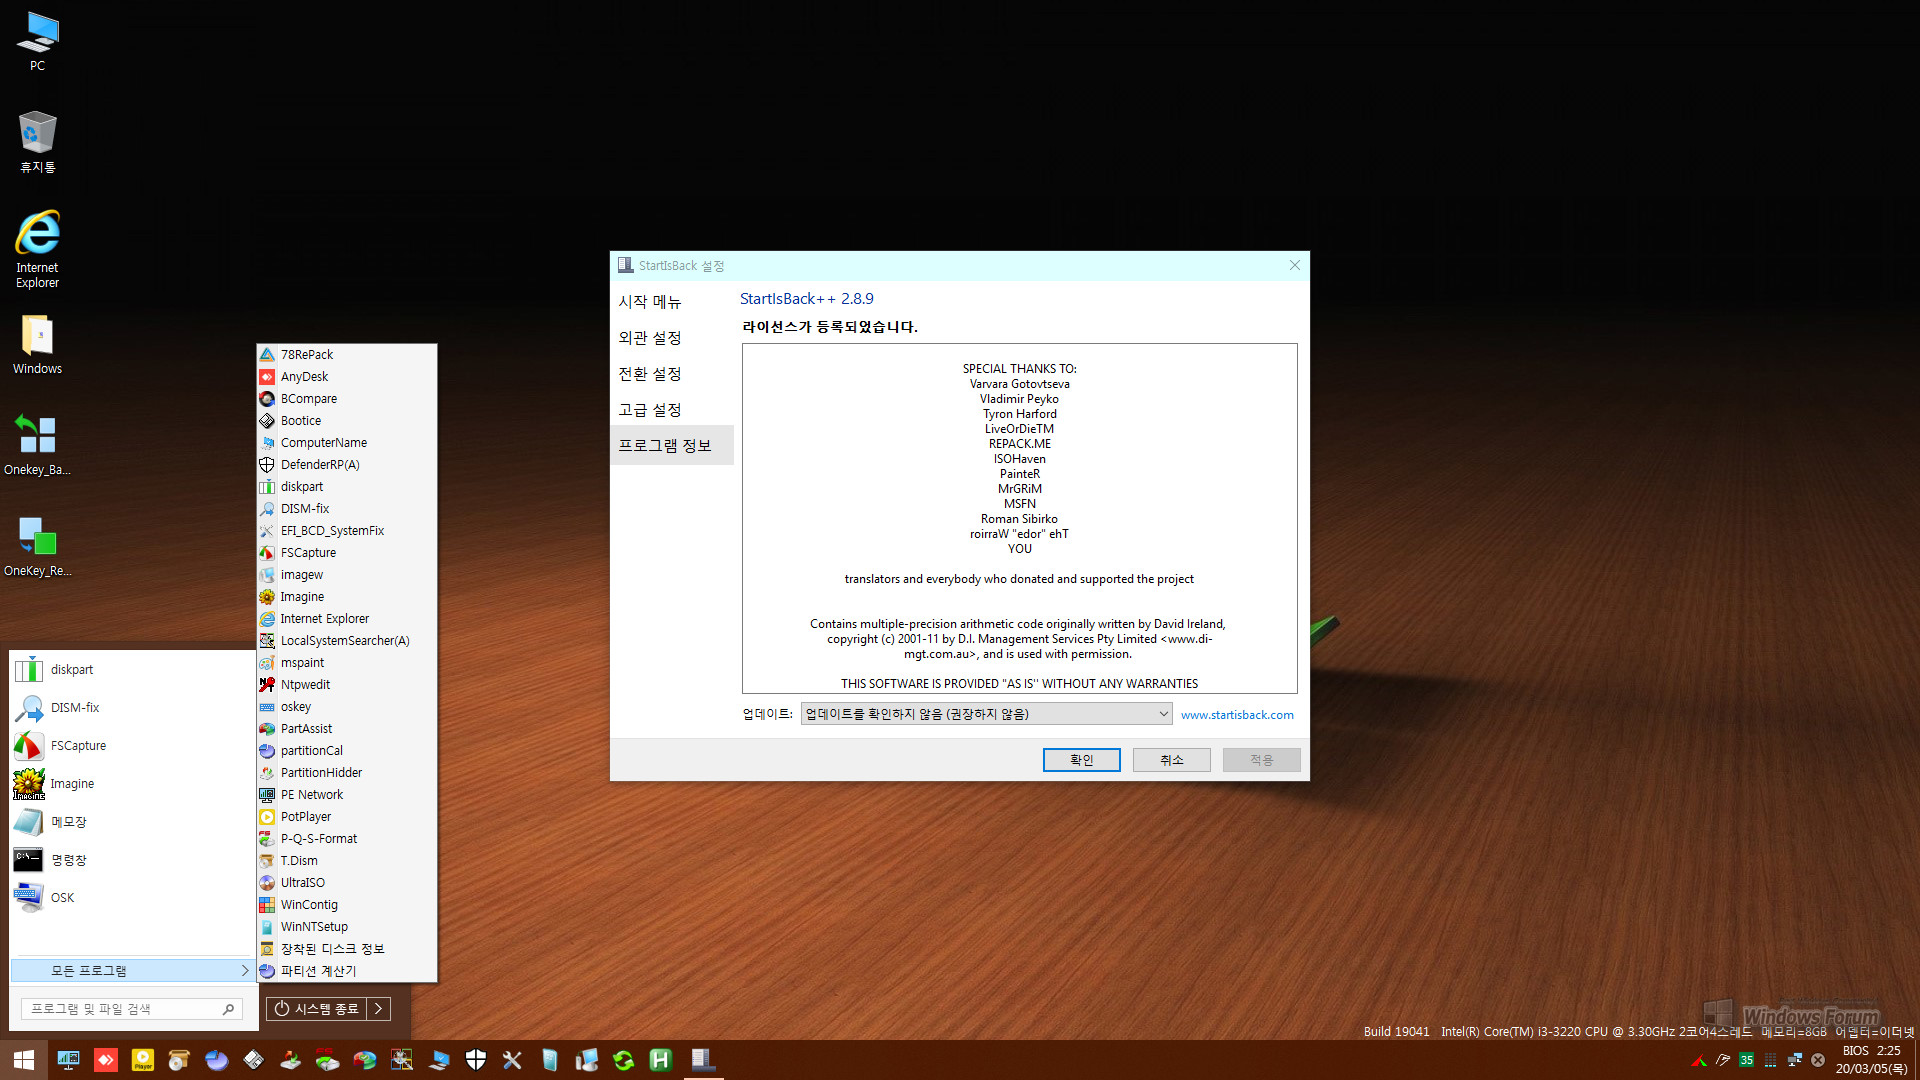Open the PotPlayer taskbar icon
Viewport: 1920px width, 1080px height.
[143, 1060]
